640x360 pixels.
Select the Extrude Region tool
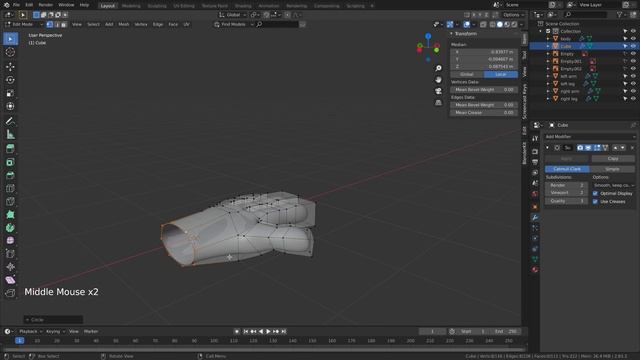pyautogui.click(x=10, y=149)
